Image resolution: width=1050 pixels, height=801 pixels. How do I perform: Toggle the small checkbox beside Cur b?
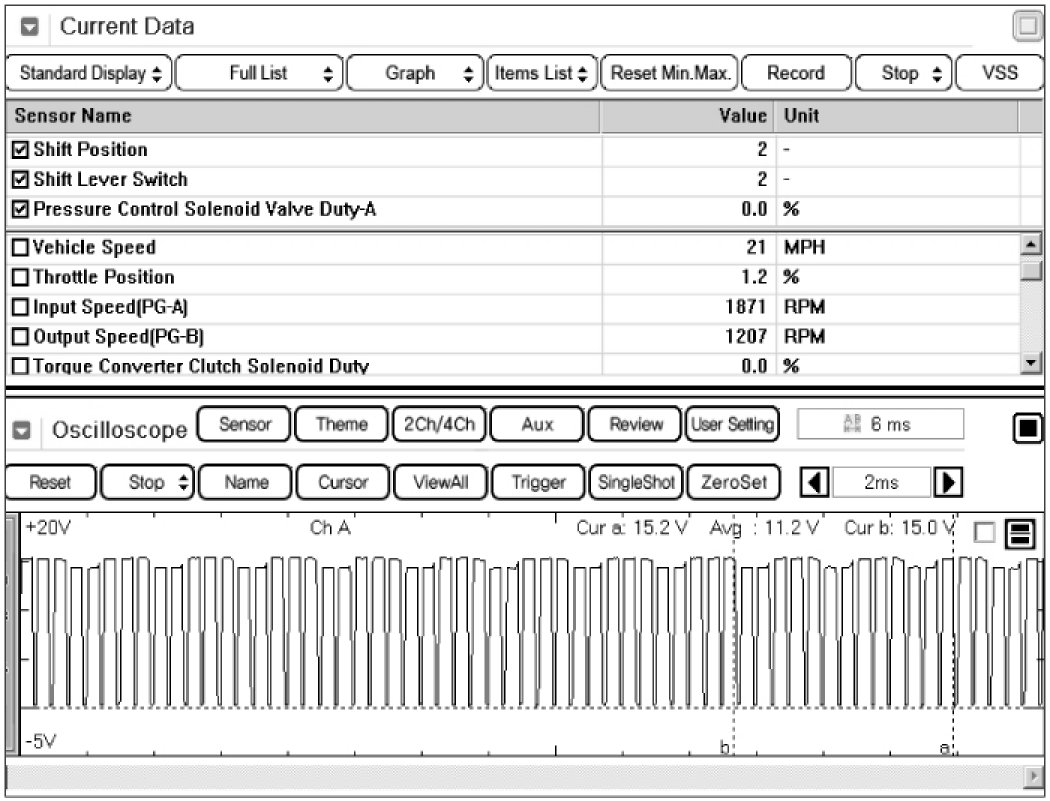[x=985, y=534]
